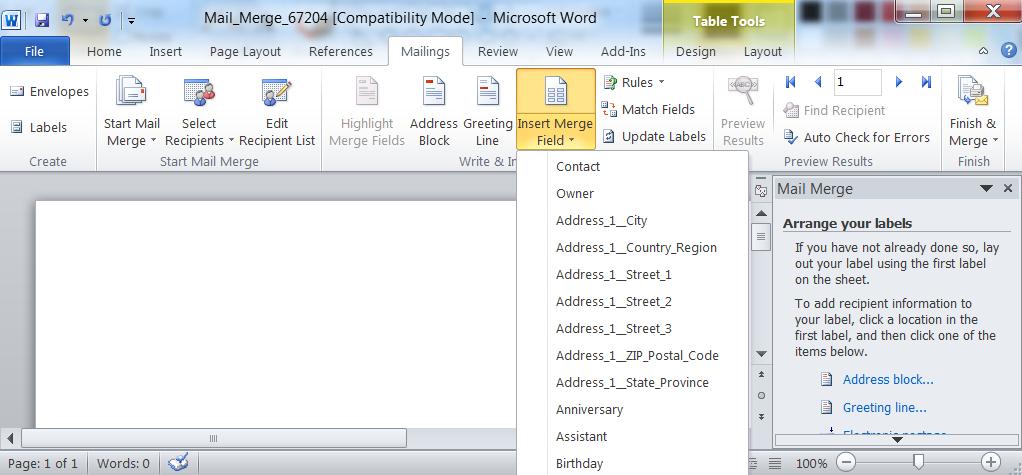
Task: Open Finish & Merge dropdown
Action: pyautogui.click(x=973, y=111)
